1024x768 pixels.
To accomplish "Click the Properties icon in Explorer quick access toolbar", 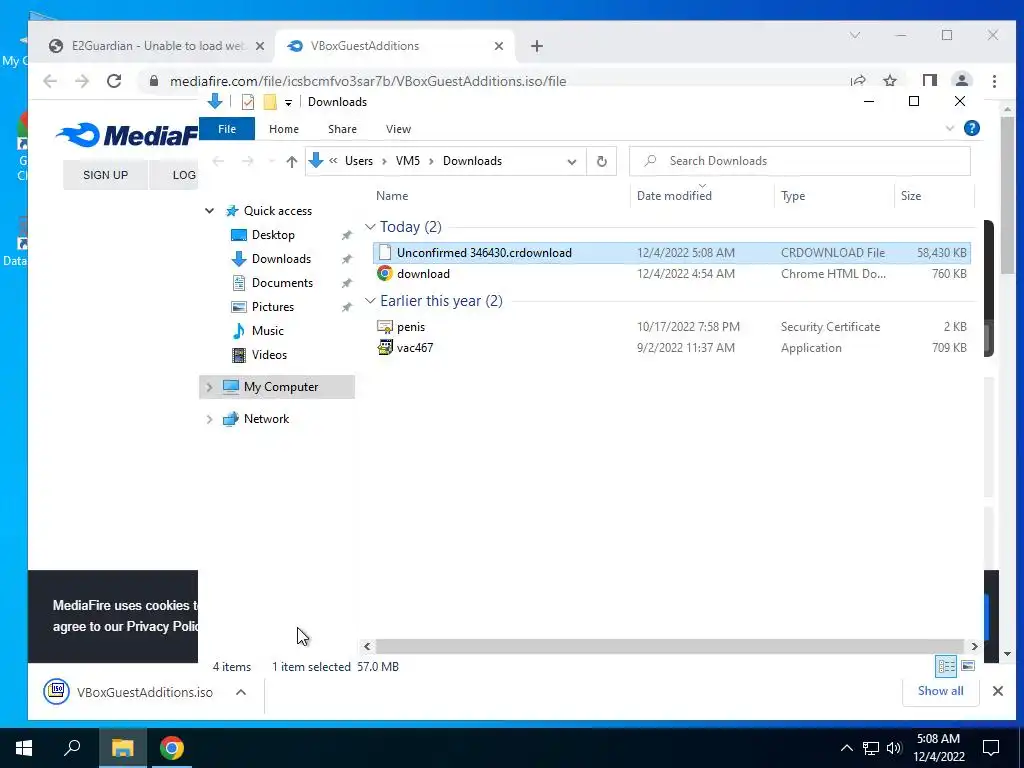I will coord(248,102).
